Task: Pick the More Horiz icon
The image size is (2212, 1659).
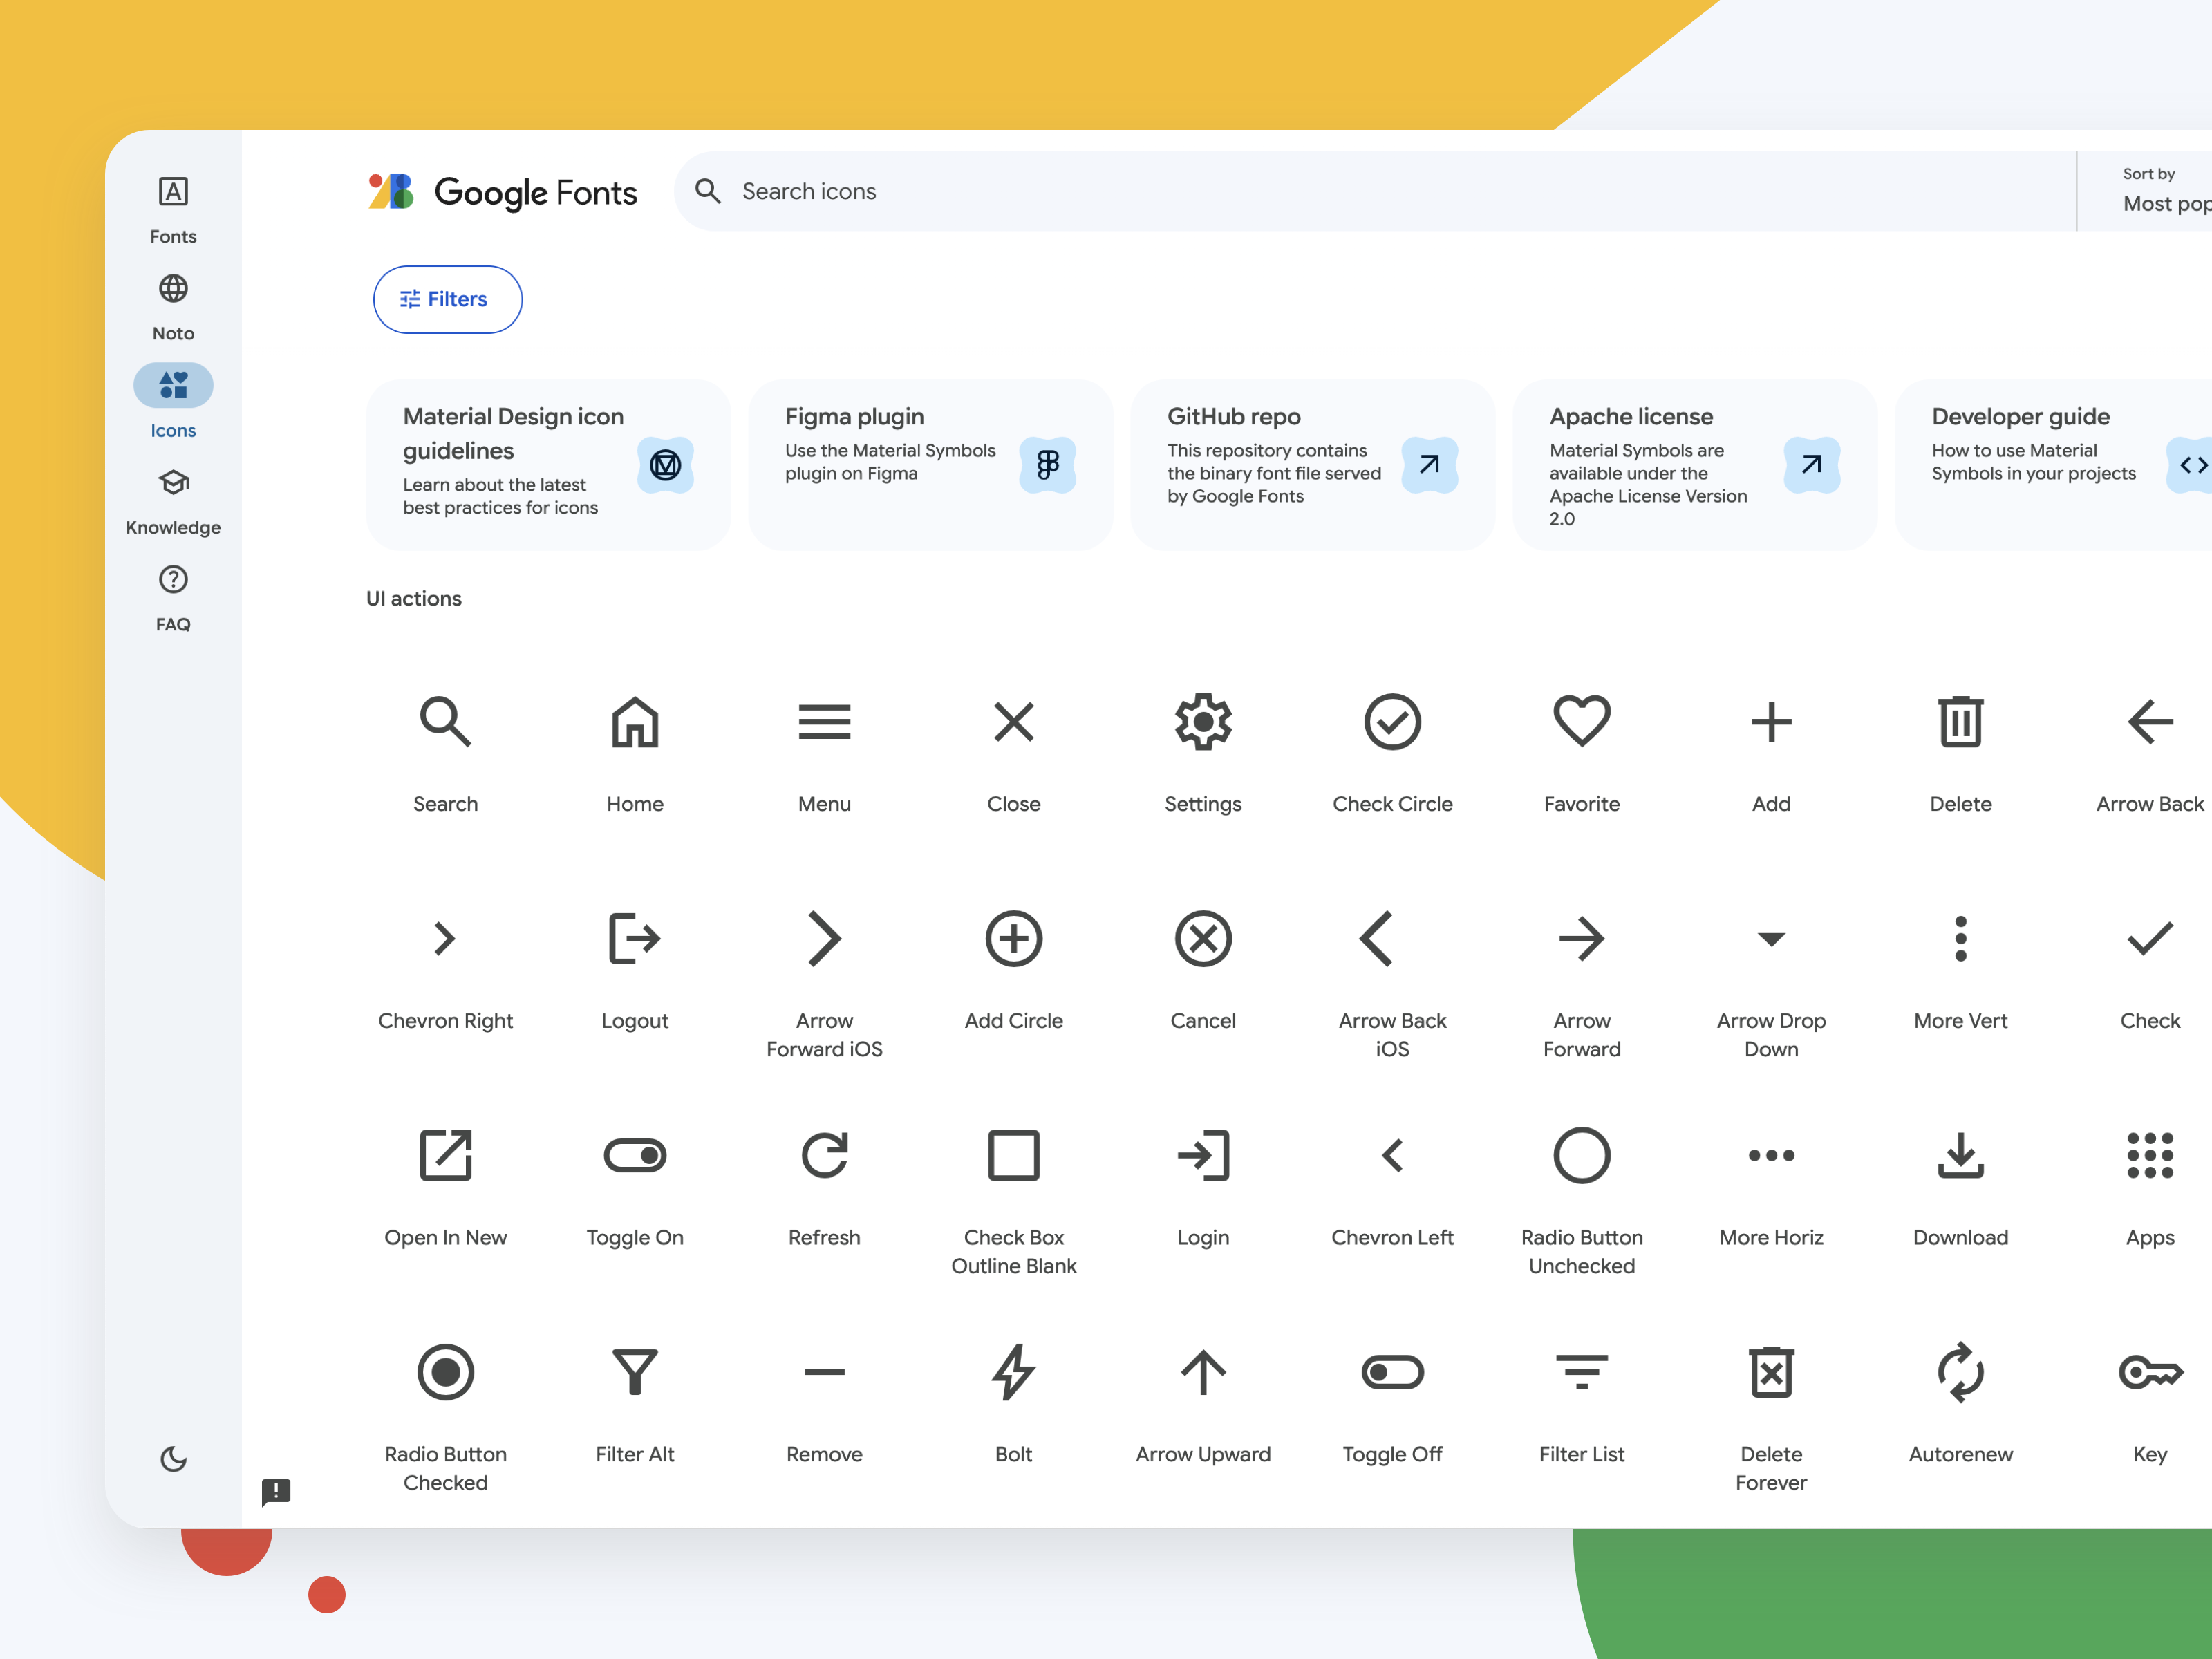Action: [1771, 1155]
